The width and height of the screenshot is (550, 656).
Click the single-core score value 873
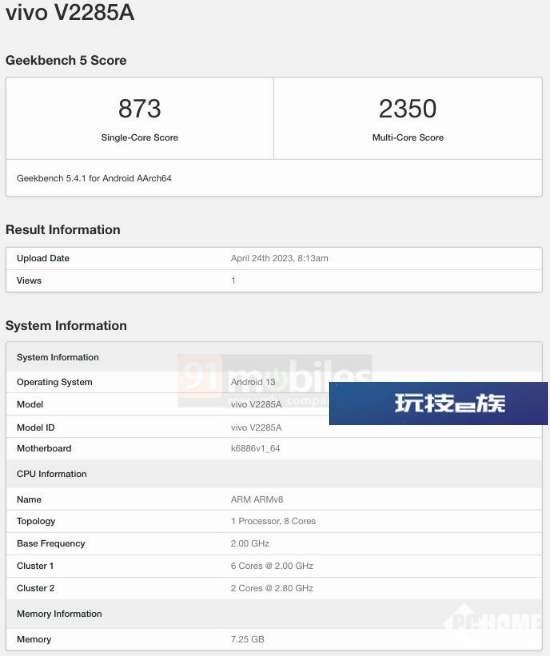[139, 108]
